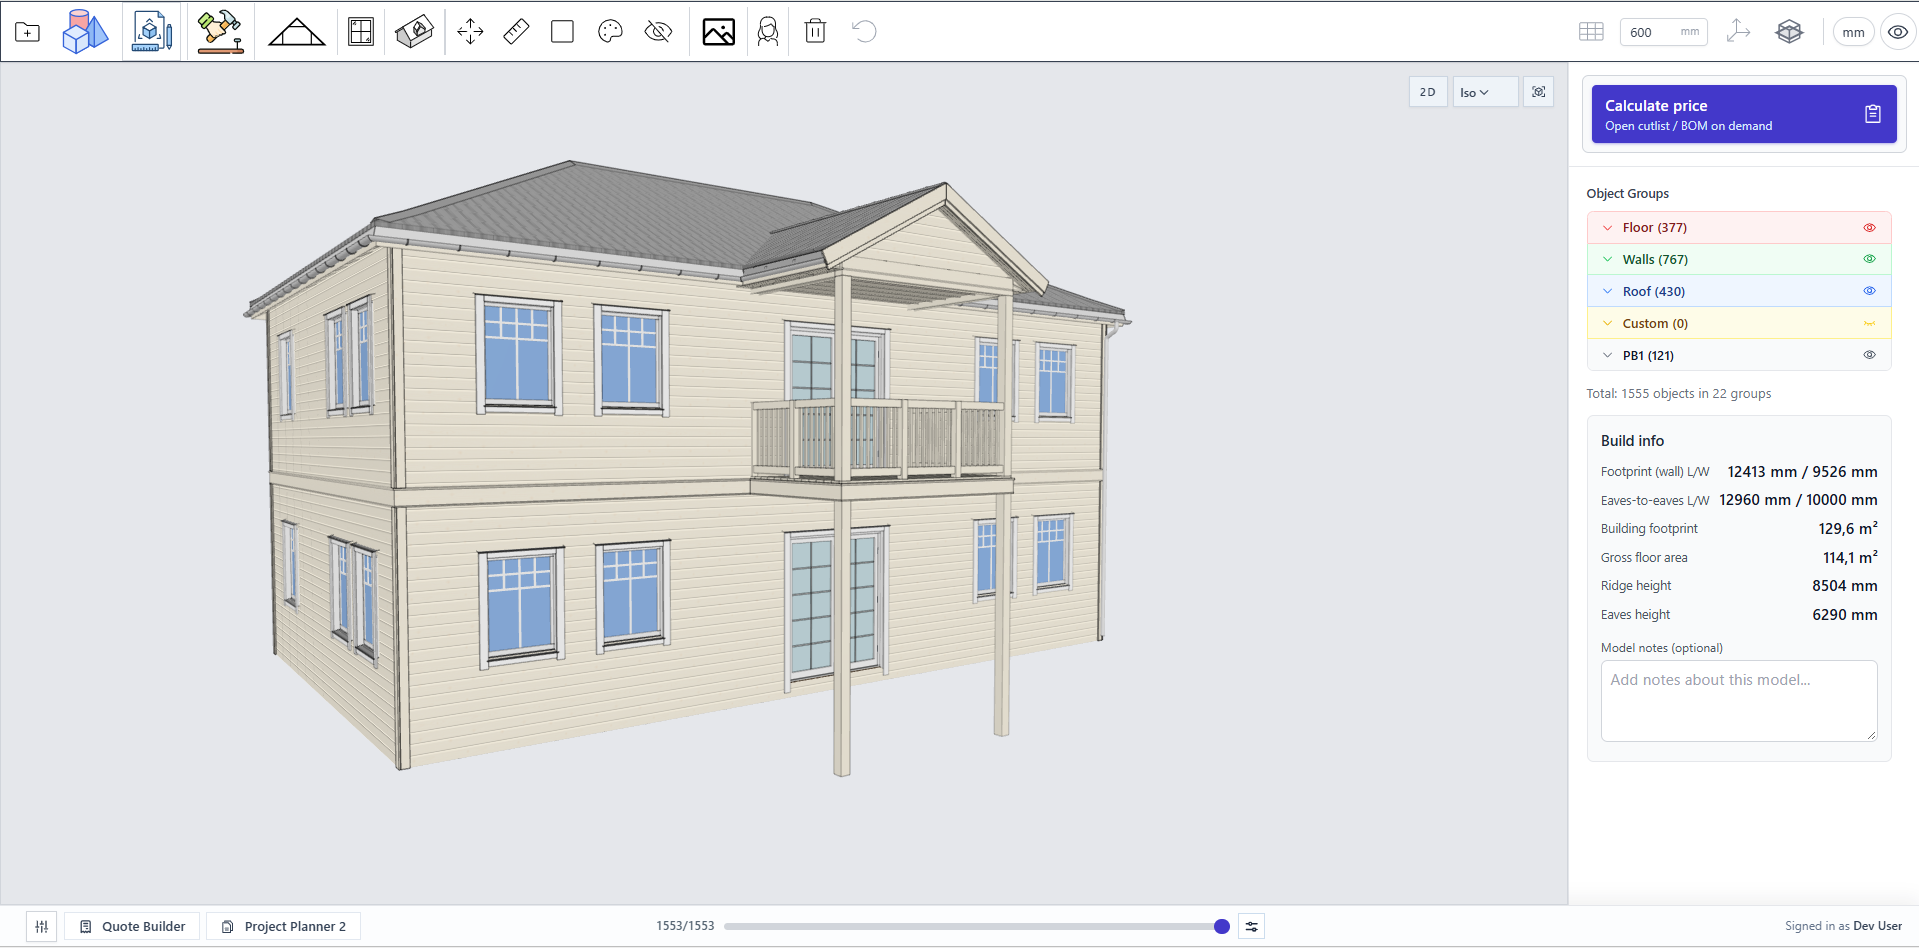Switch viewport to 2D mode

(1428, 92)
